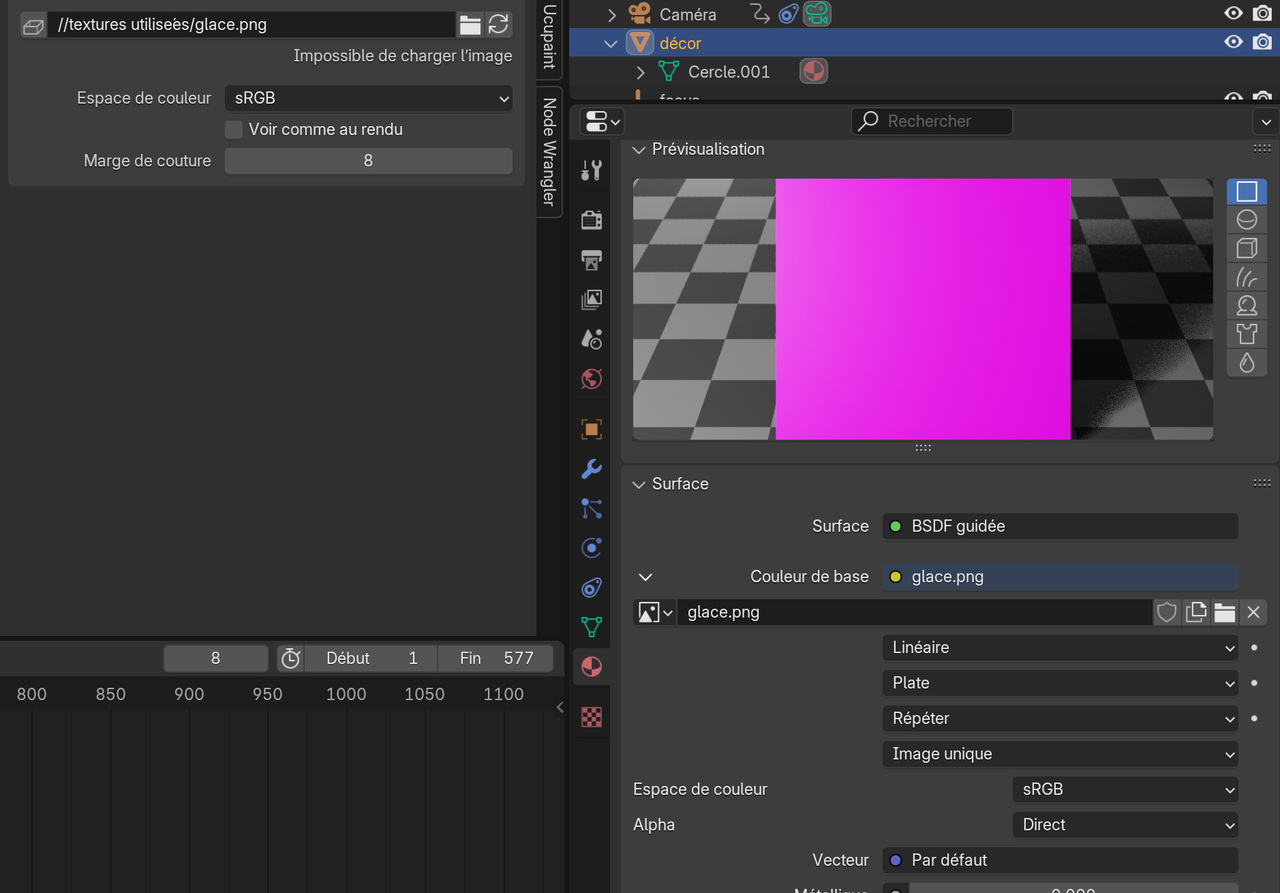The image size is (1280, 893).
Task: Open the Object properties tab
Action: (591, 429)
